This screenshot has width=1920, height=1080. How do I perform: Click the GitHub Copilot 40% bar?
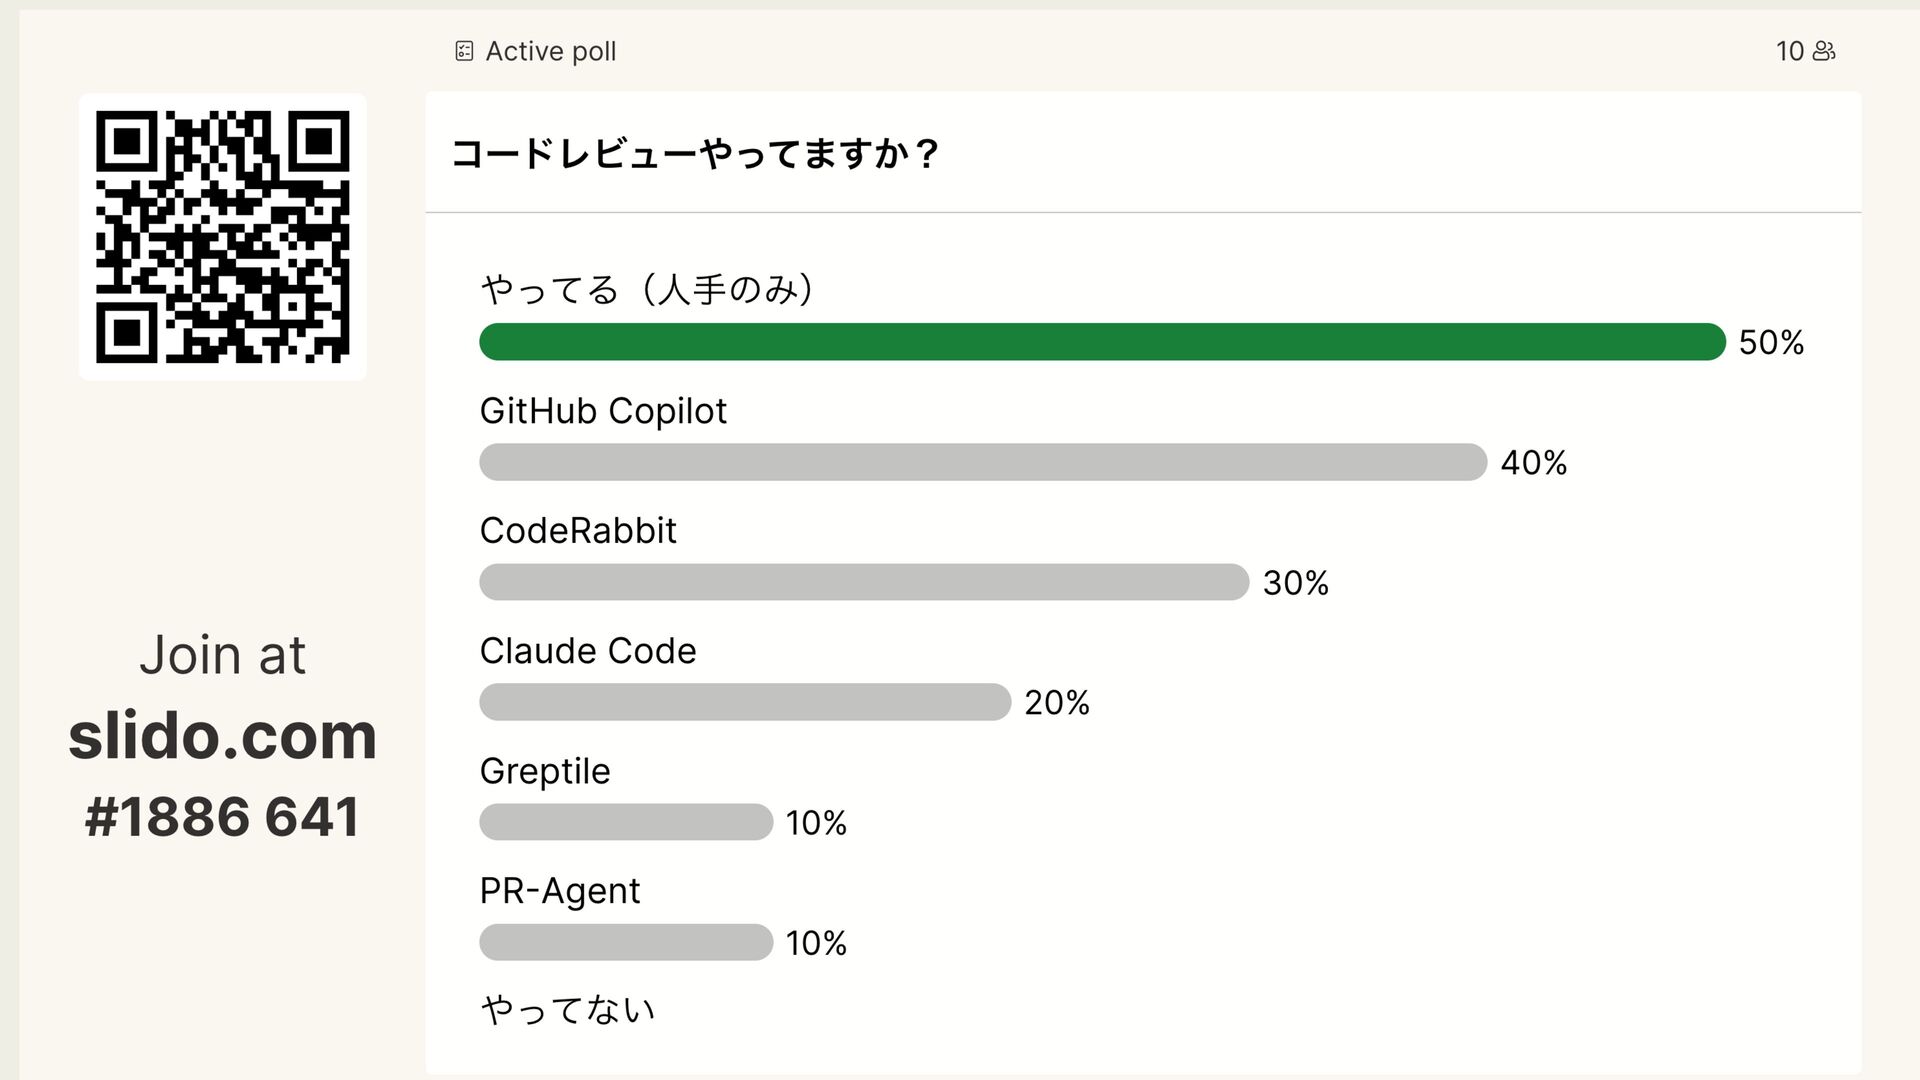[983, 462]
